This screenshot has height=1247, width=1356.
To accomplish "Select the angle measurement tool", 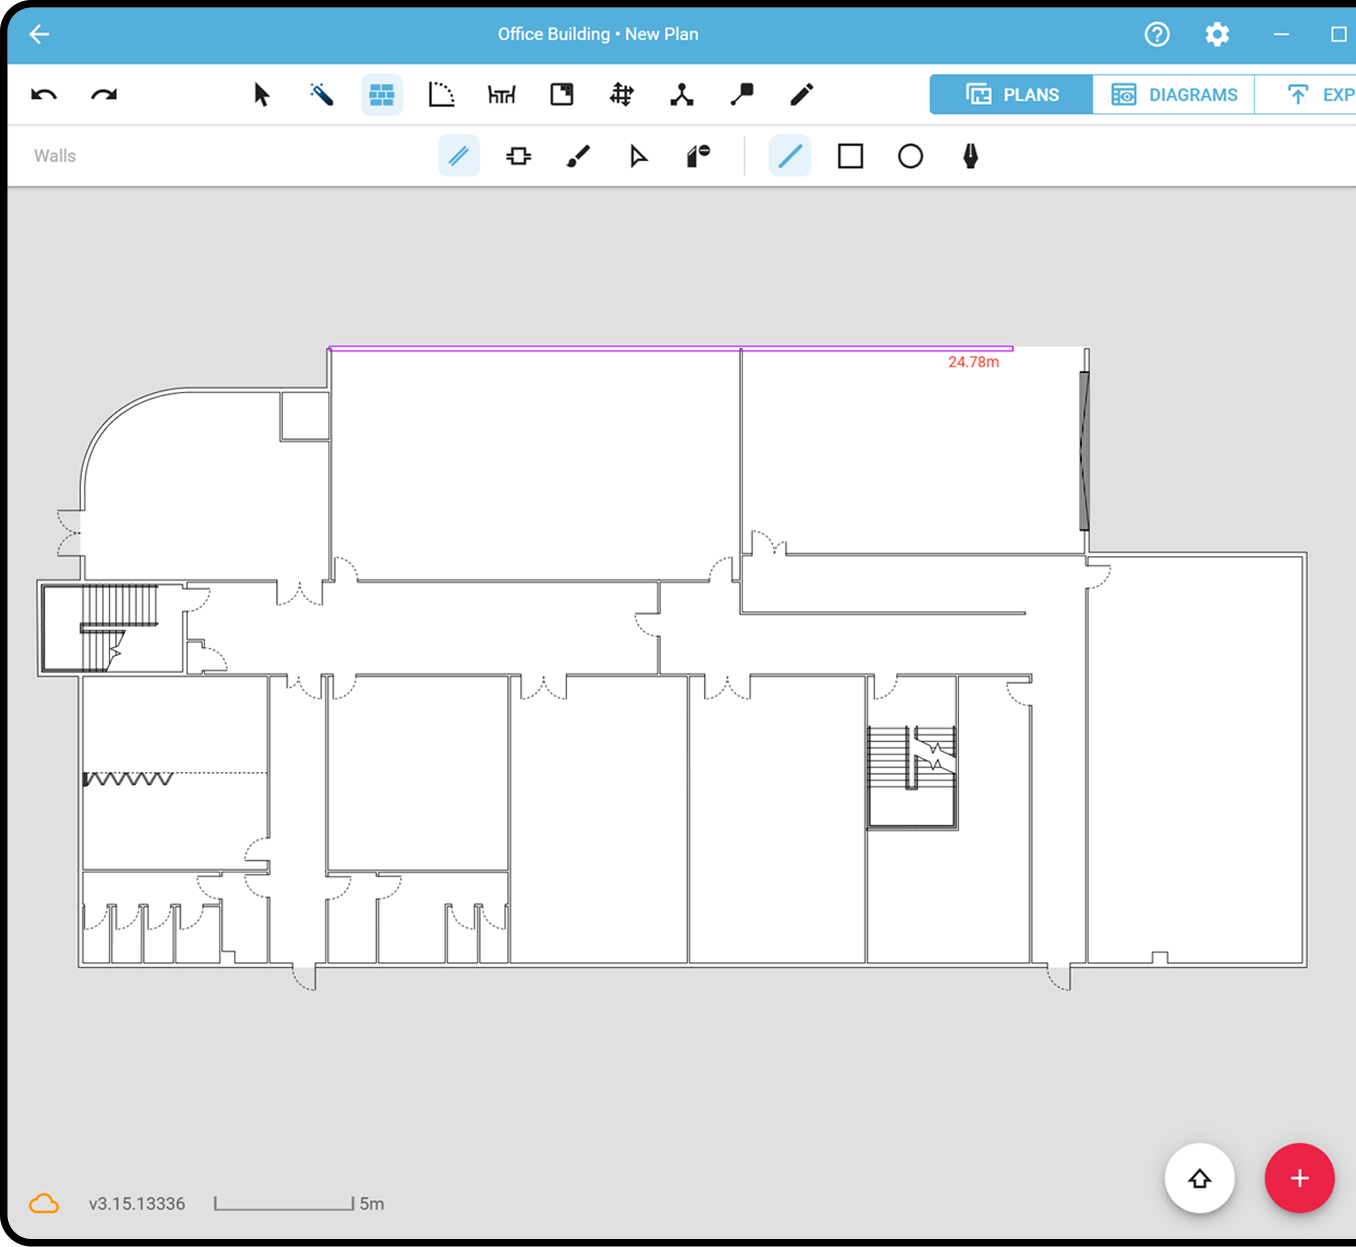I will [x=442, y=94].
